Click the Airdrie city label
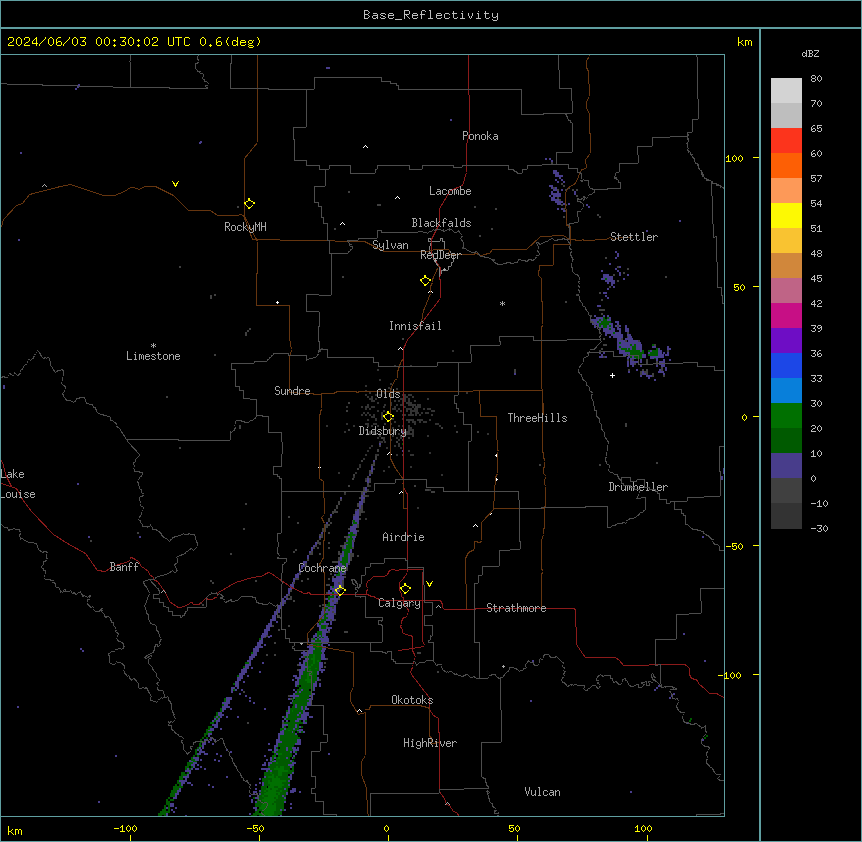This screenshot has height=842, width=862. (x=404, y=537)
